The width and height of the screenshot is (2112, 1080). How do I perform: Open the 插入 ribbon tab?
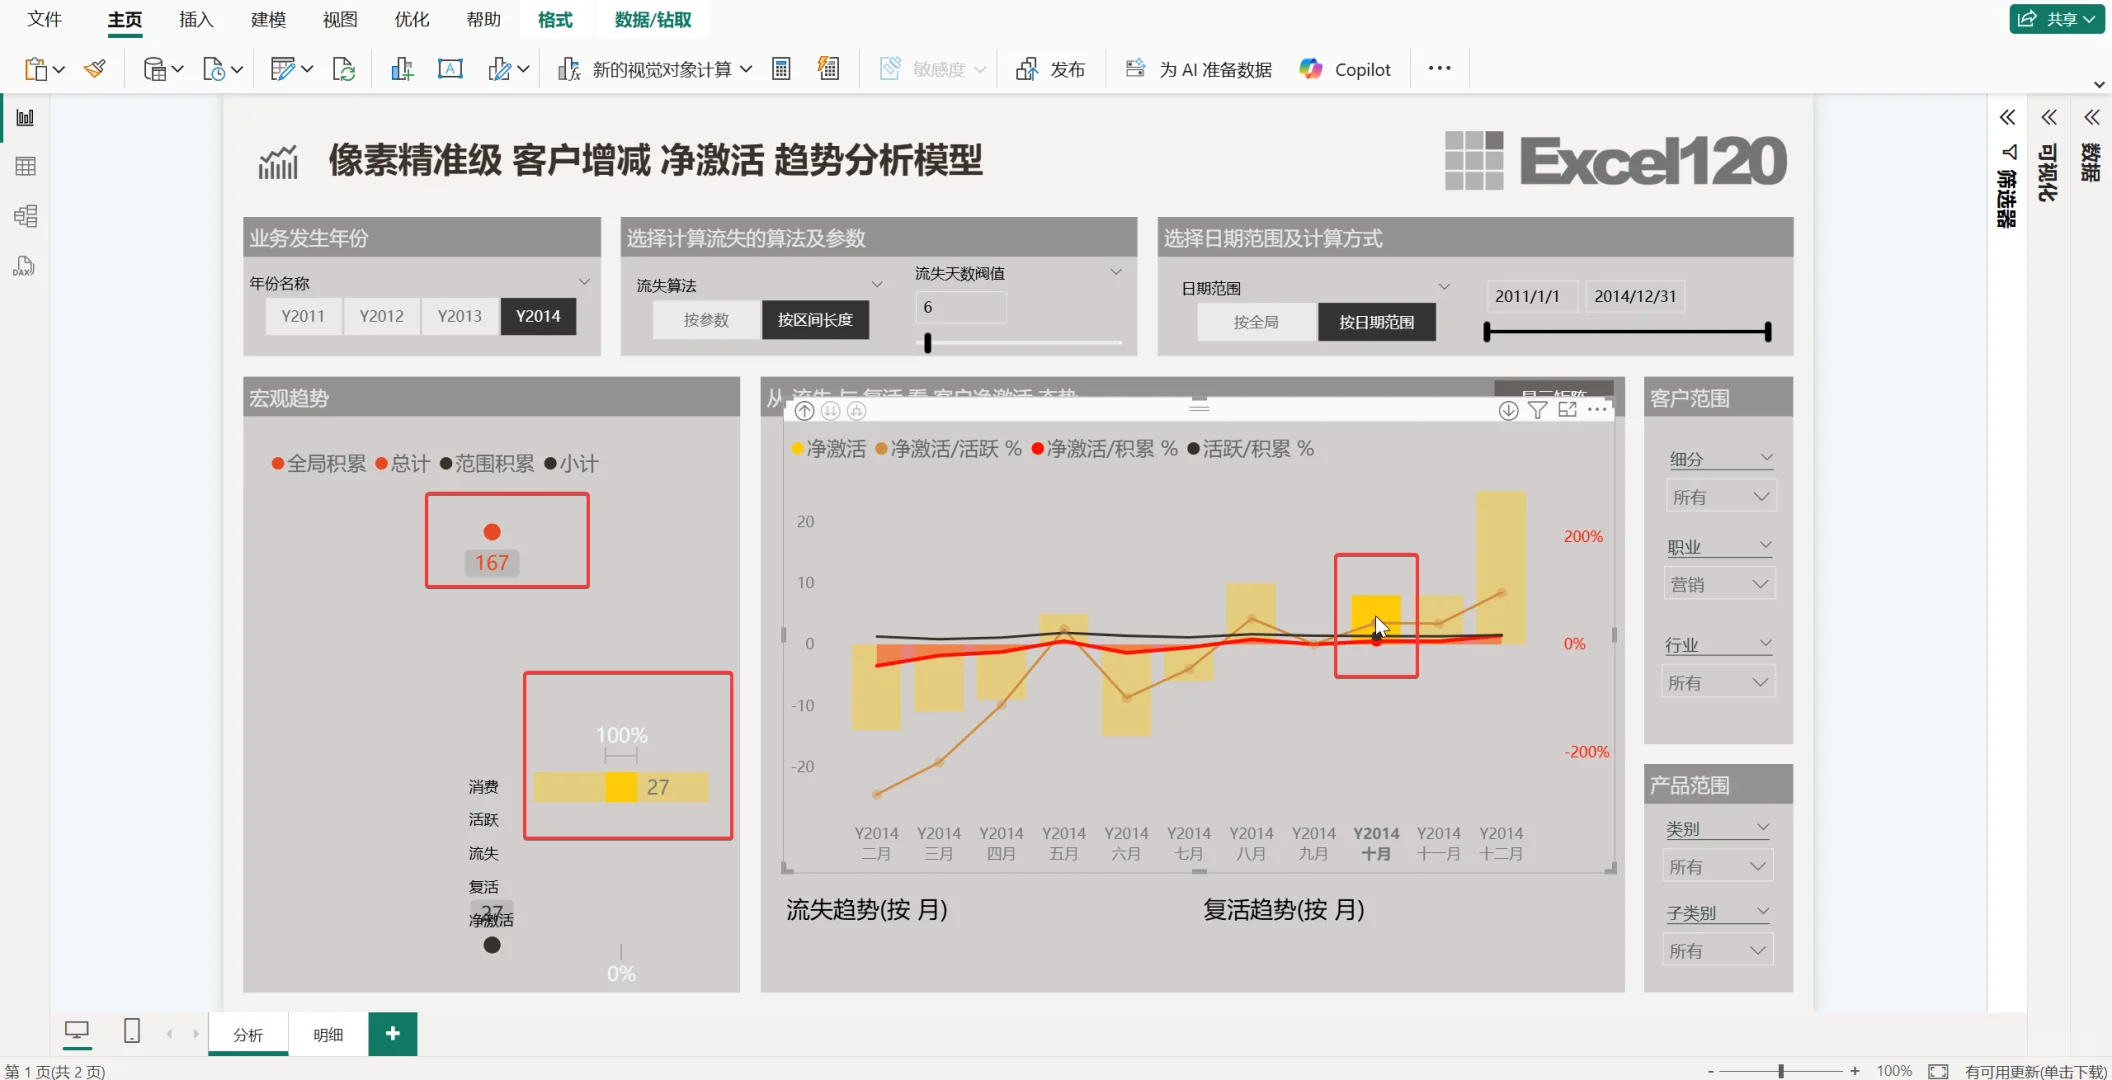point(195,19)
